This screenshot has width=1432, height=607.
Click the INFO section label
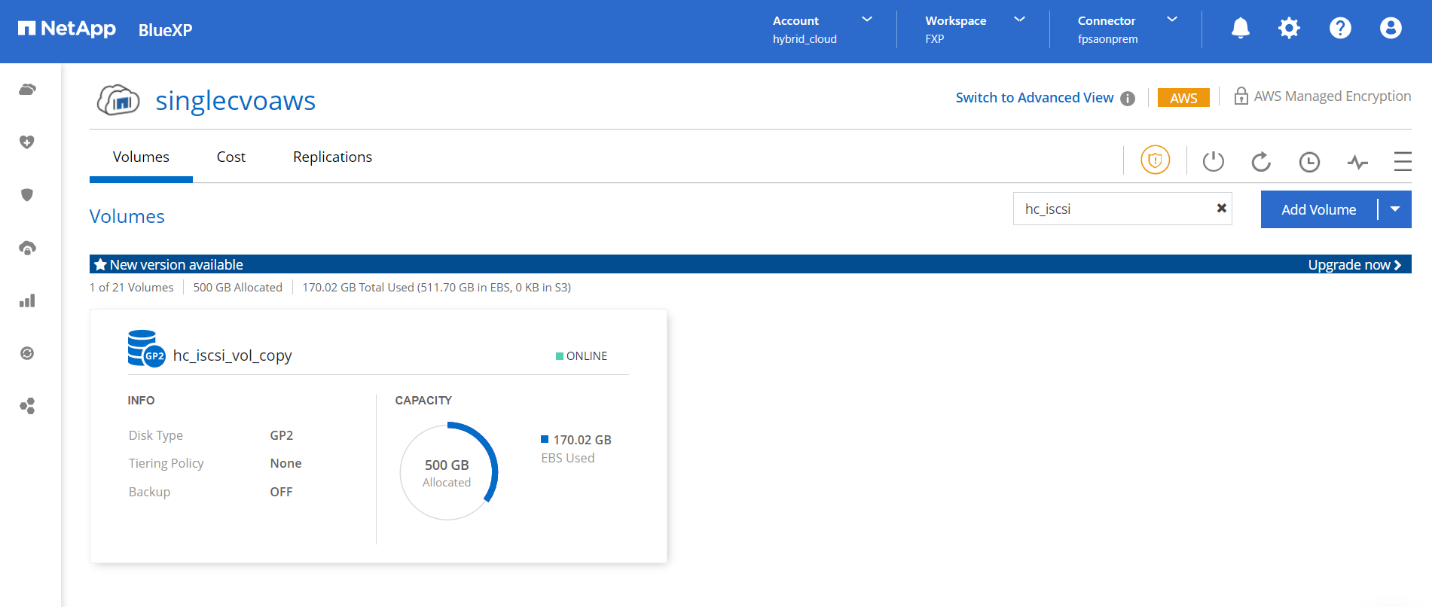pos(141,400)
